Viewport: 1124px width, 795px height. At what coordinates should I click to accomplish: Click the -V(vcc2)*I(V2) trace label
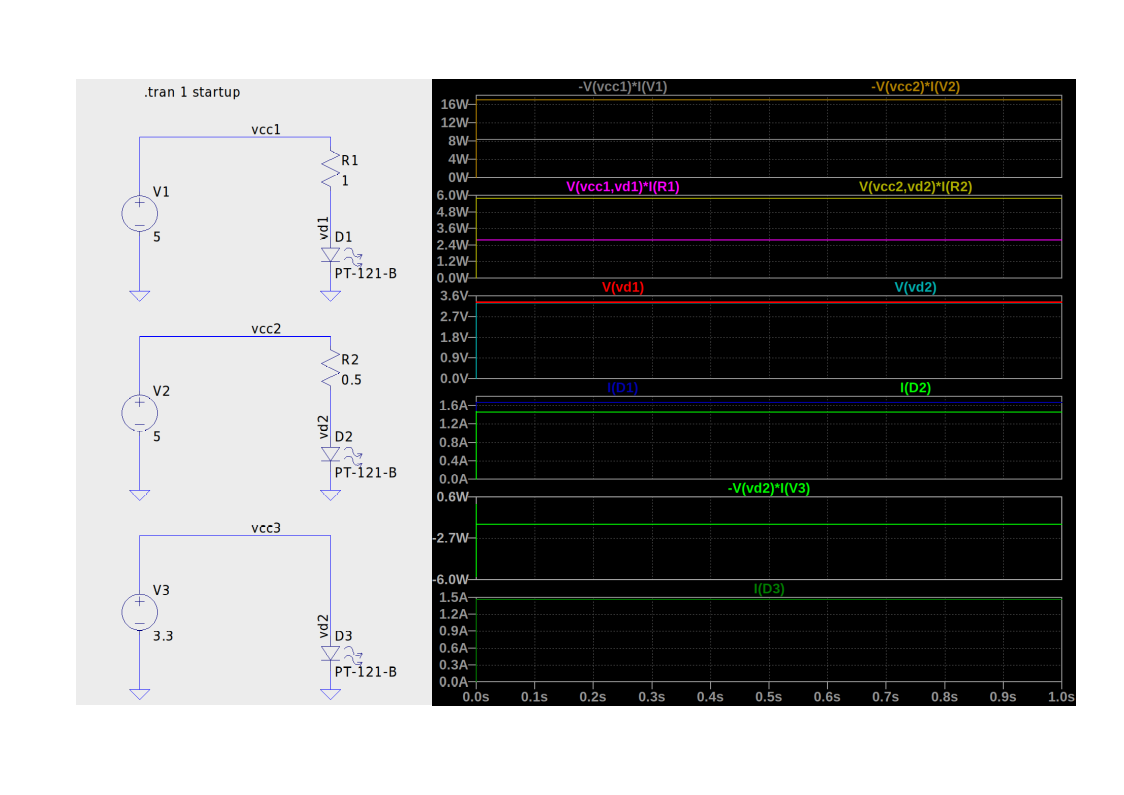coord(915,87)
